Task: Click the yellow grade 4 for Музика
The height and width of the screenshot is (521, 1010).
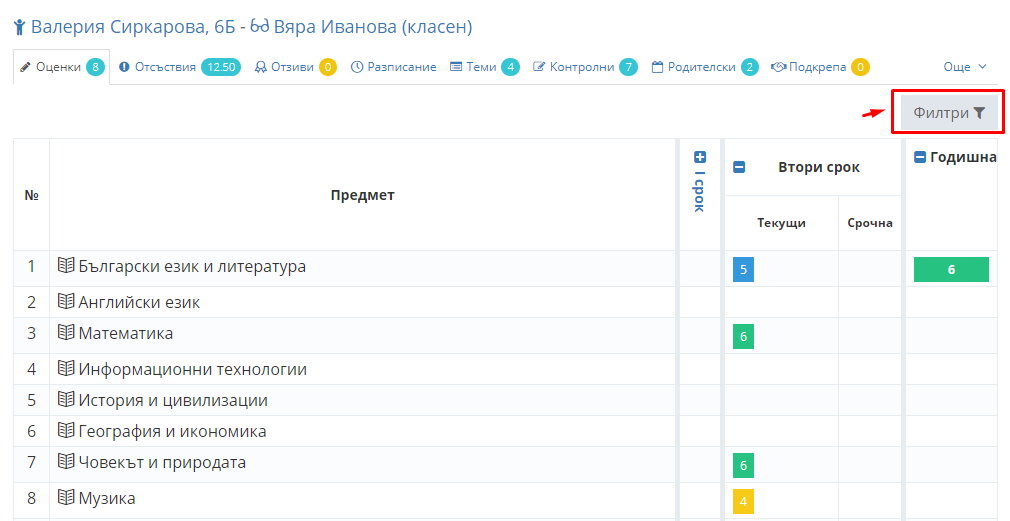Action: click(743, 501)
